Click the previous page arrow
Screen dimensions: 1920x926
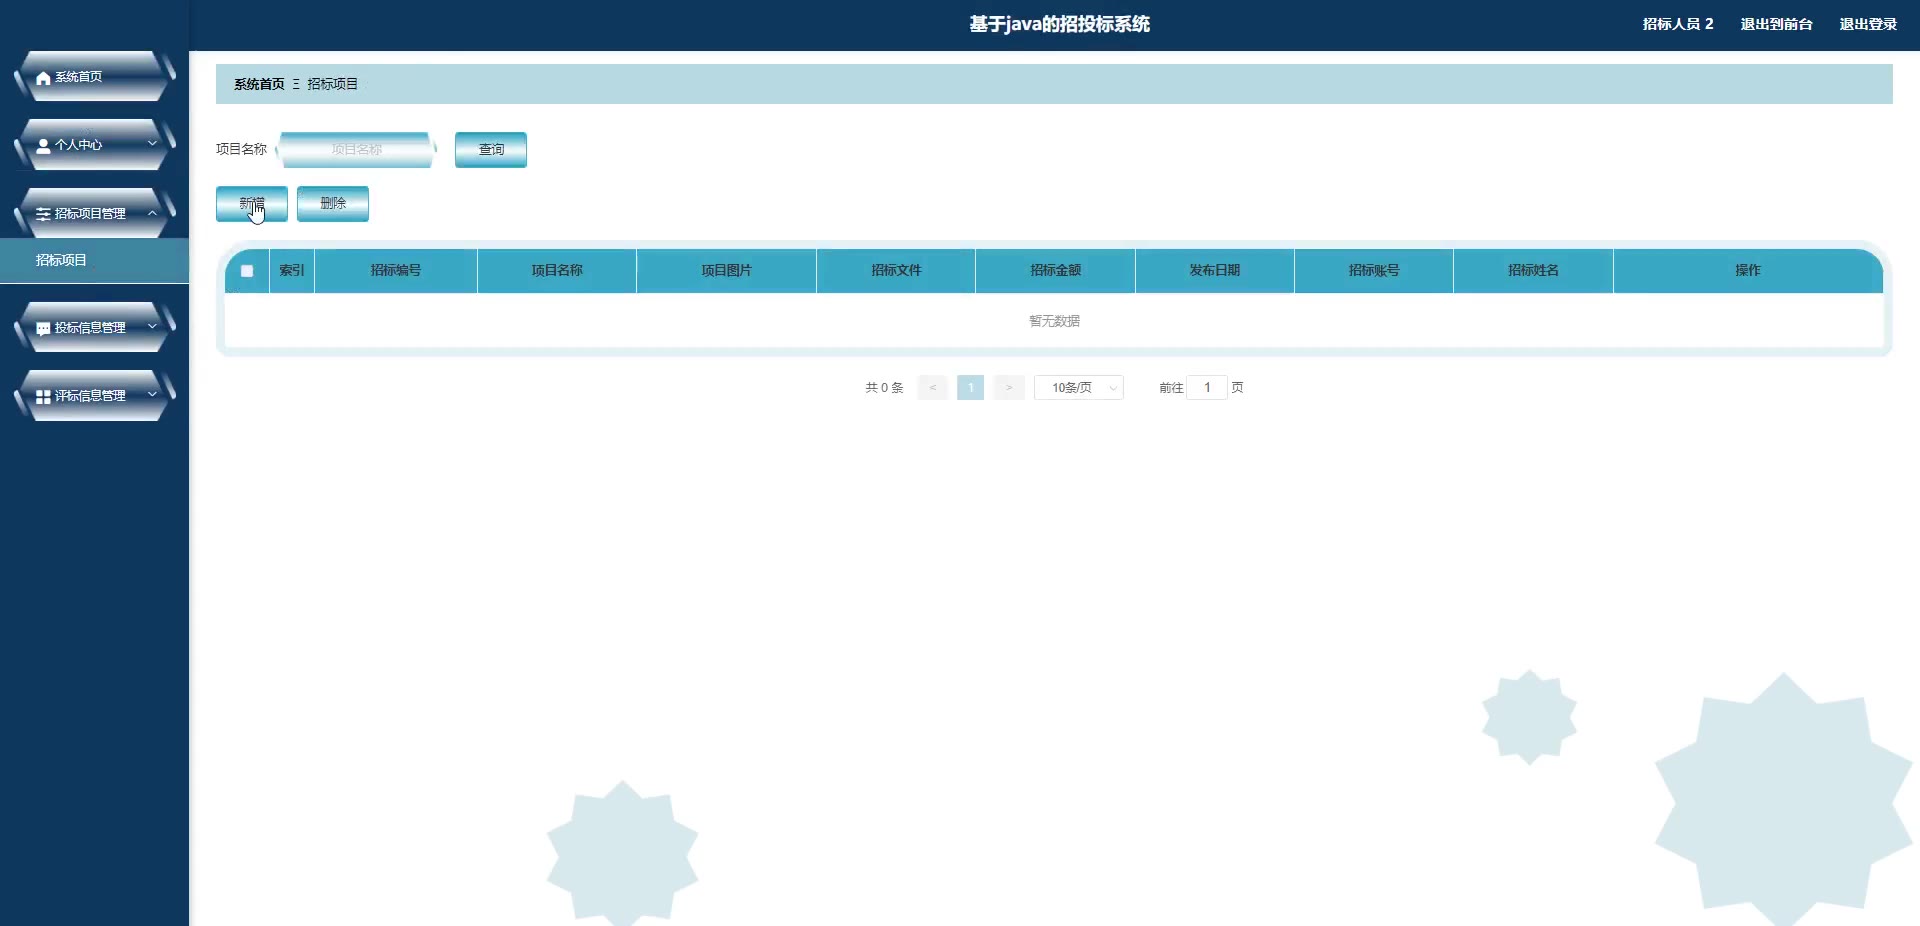click(932, 388)
